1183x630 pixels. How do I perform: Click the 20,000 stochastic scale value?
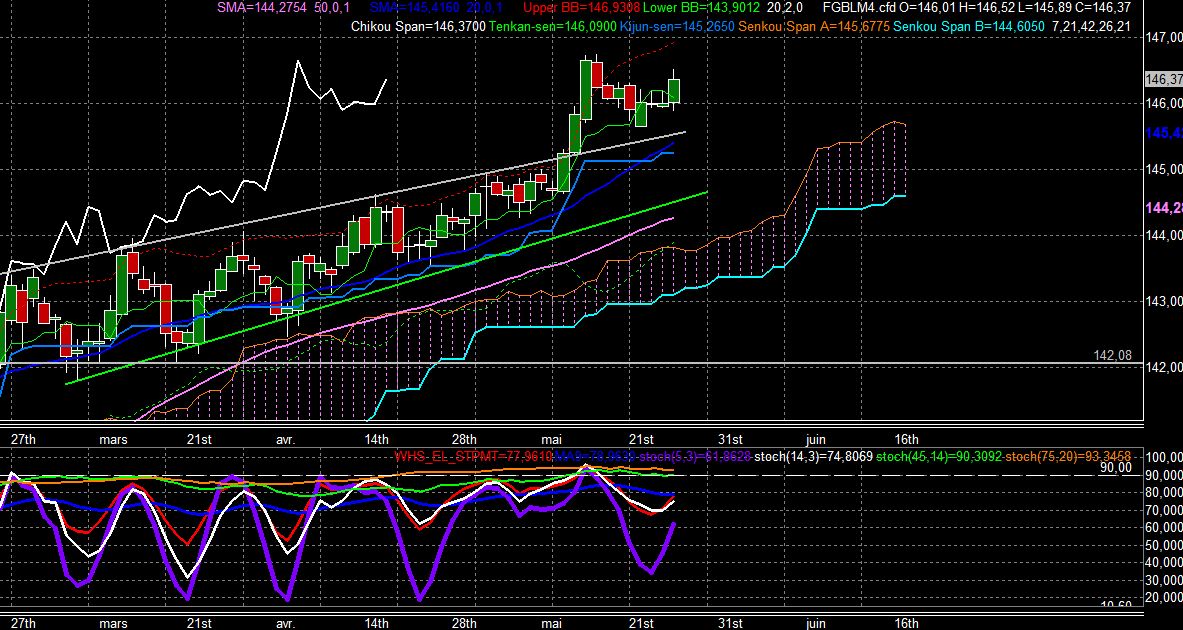point(1164,598)
